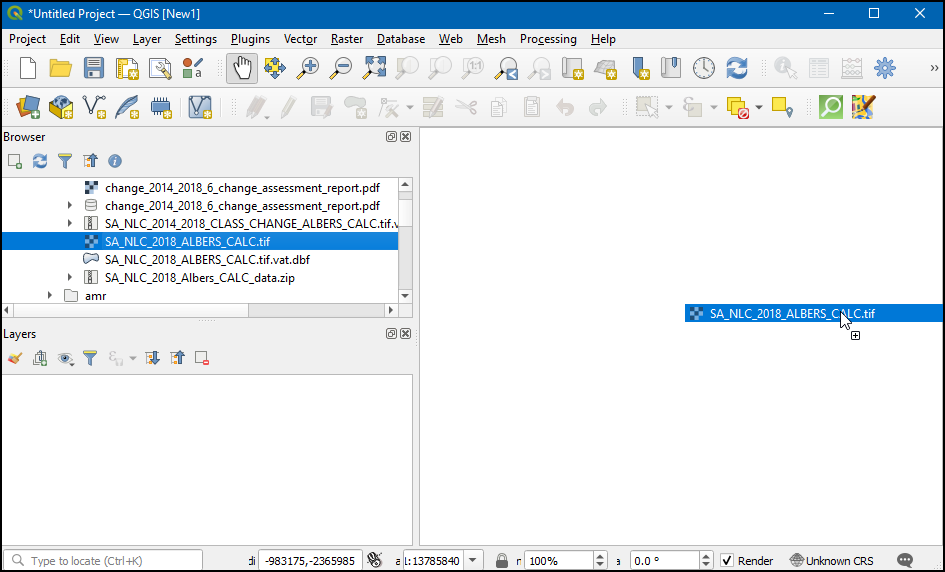The image size is (945, 572).
Task: Click the Type to locate search field
Action: pyautogui.click(x=100, y=560)
